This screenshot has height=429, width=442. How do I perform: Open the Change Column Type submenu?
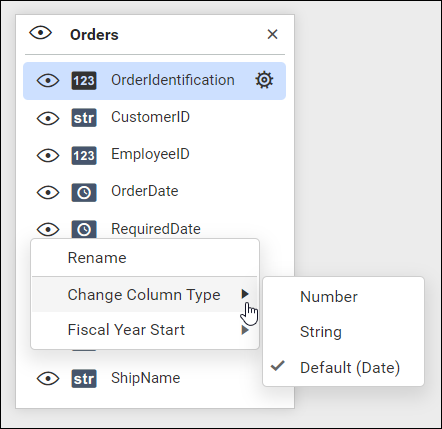(145, 295)
